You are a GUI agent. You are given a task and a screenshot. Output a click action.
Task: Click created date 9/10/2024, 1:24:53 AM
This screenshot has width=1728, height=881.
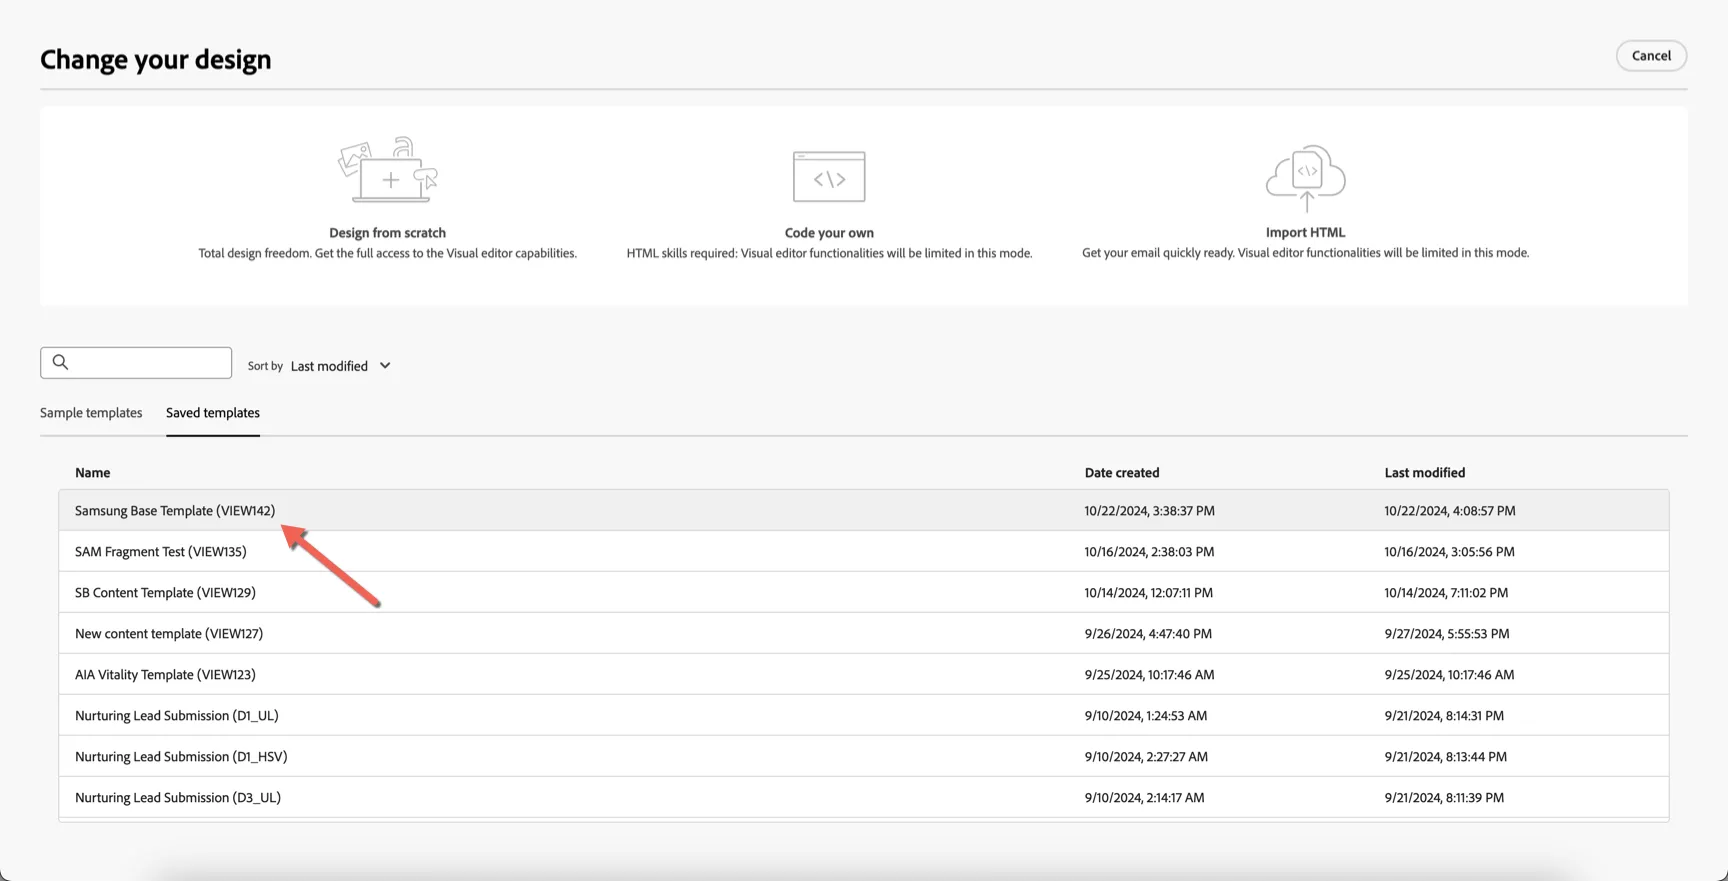click(1146, 716)
